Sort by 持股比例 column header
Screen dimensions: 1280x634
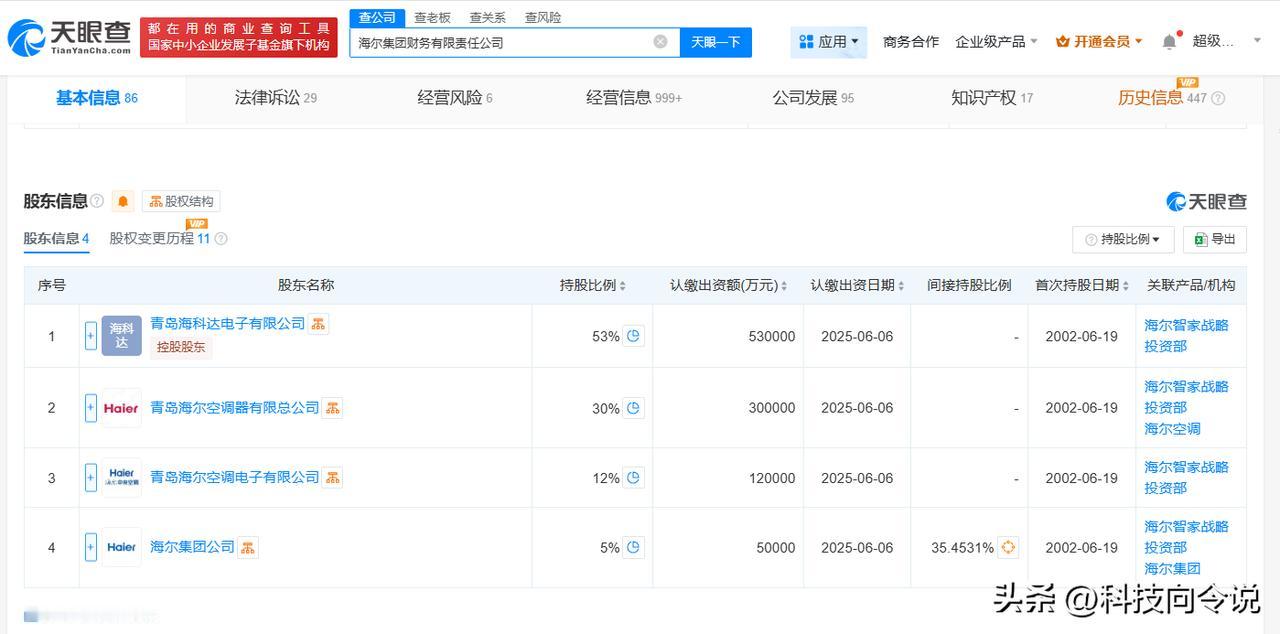[592, 285]
